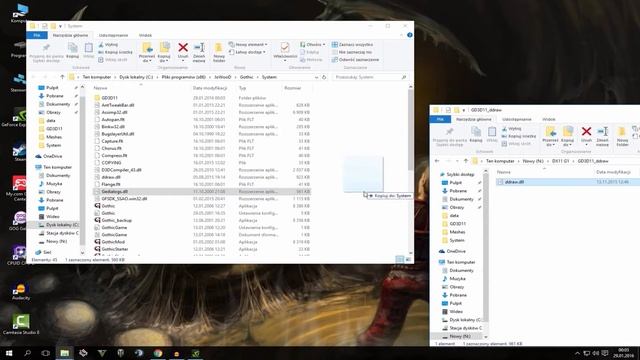The height and width of the screenshot is (360, 640).
Task: Sort by Rozmiar column in System window
Action: pos(292,88)
